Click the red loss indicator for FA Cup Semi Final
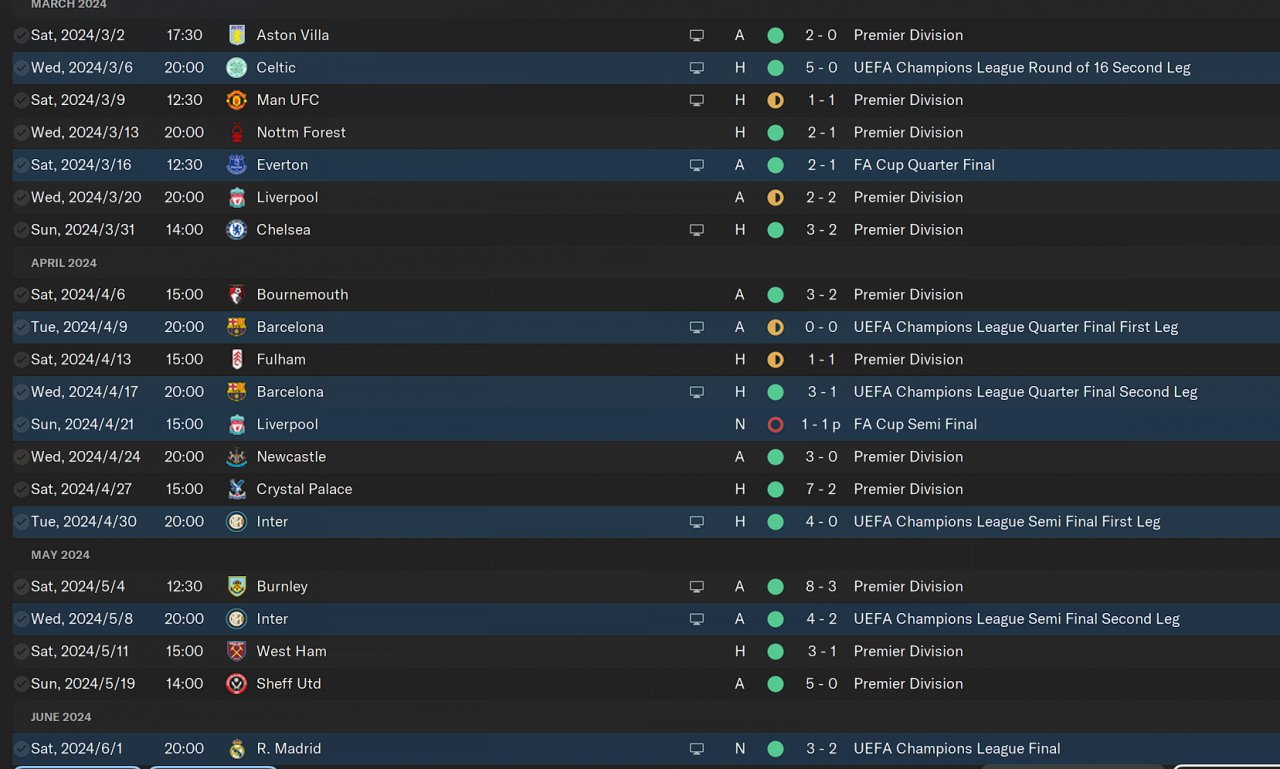Viewport: 1280px width, 769px height. point(775,424)
